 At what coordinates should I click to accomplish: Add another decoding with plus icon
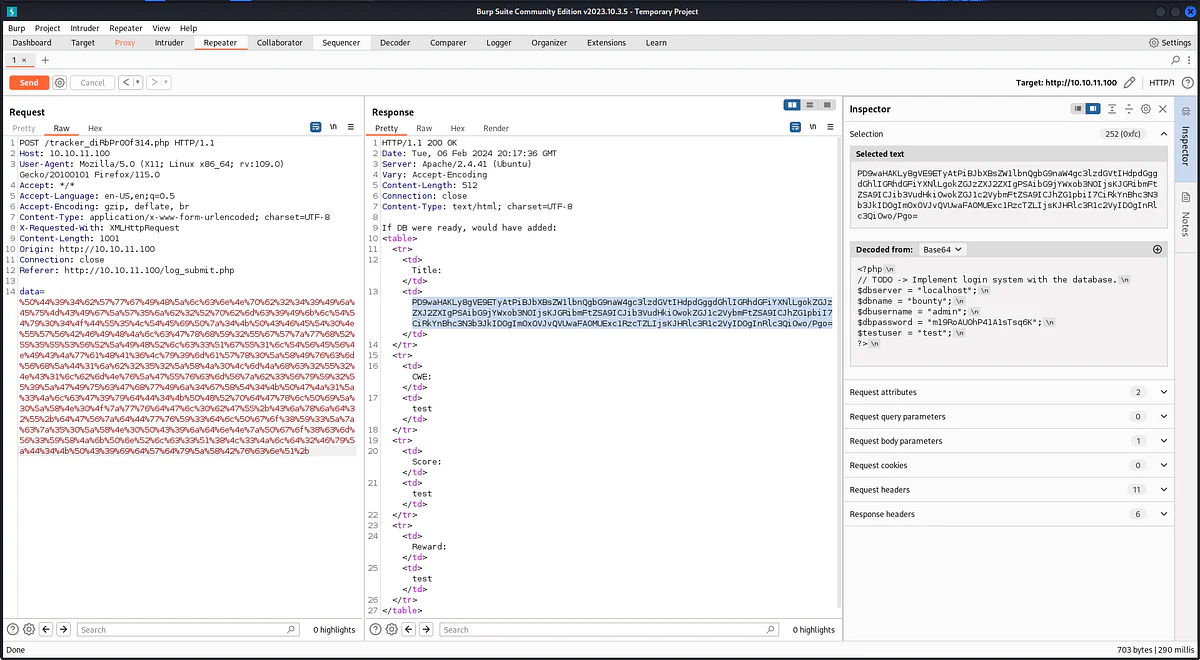coord(1157,249)
